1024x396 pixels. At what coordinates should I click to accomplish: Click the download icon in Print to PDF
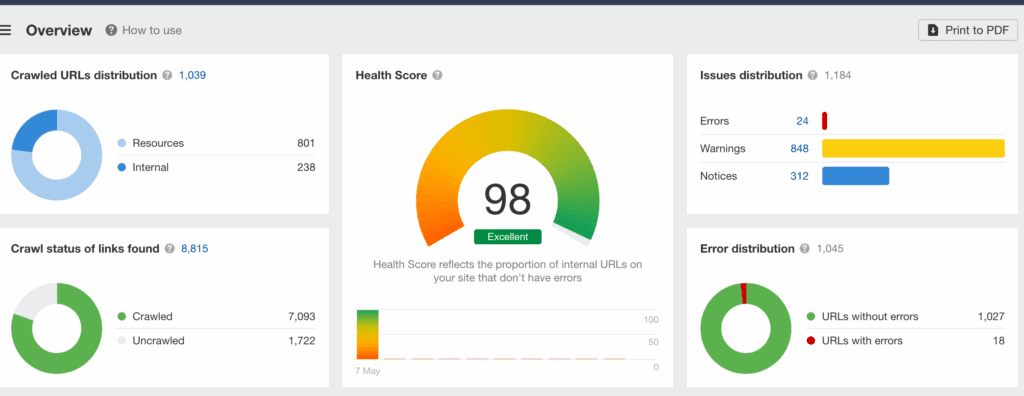point(933,30)
